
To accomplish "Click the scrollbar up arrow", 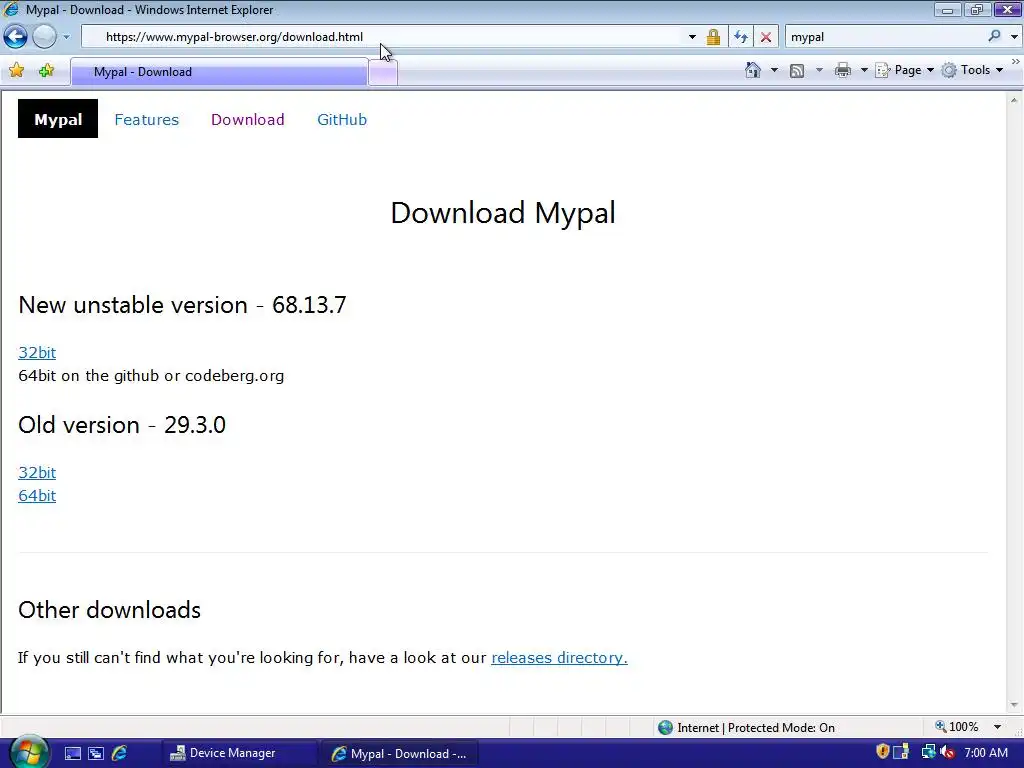I will [1014, 100].
